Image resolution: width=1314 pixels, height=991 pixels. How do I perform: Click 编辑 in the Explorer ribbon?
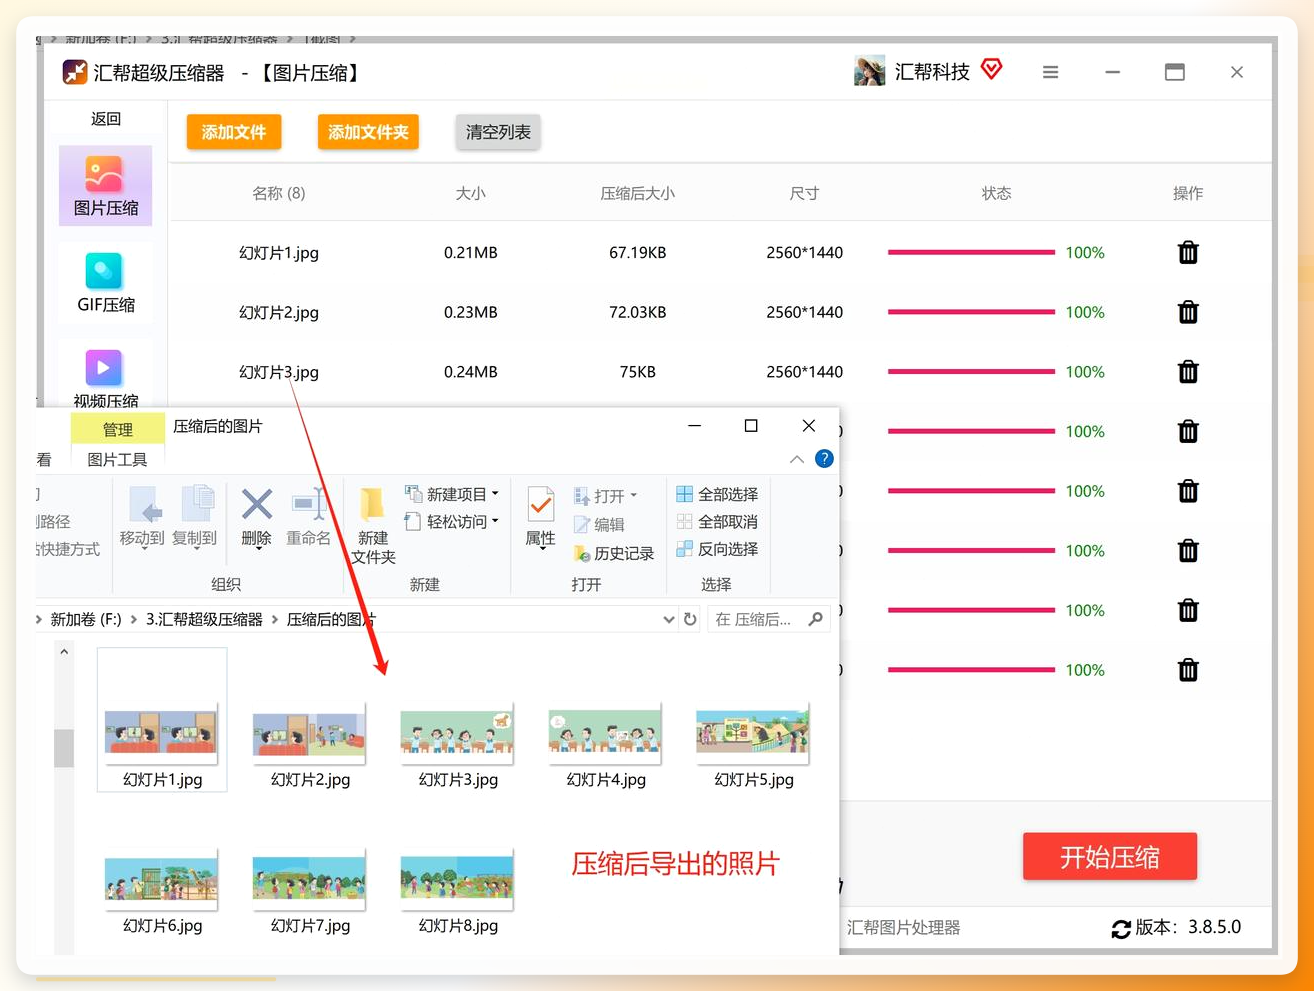tap(599, 524)
